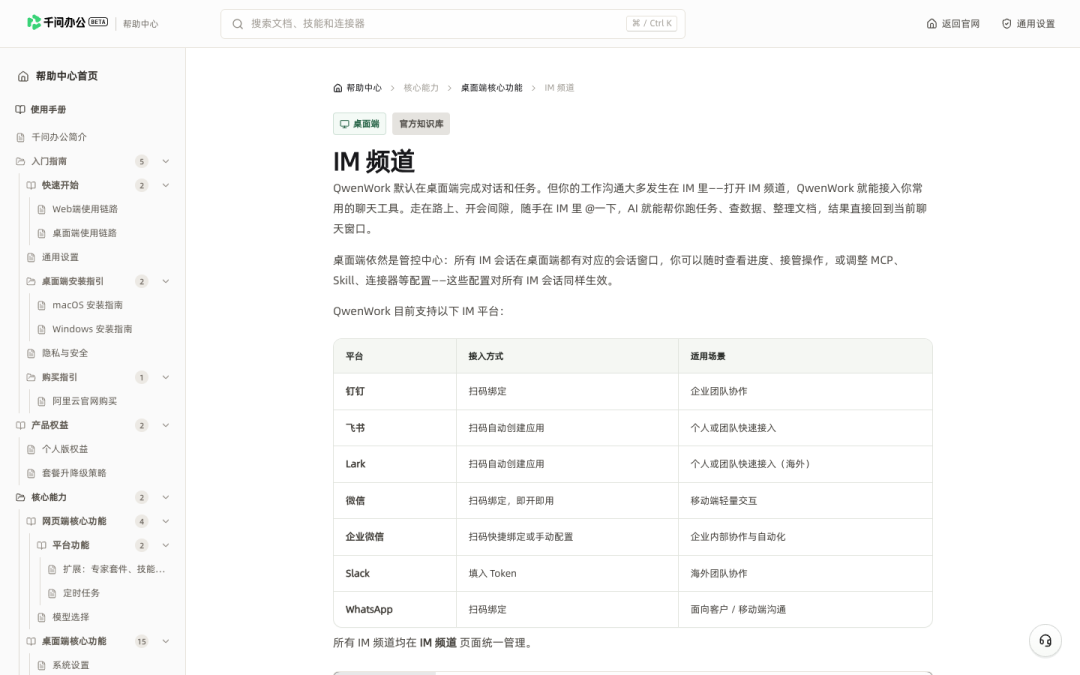Click the document icon beside 套餐升降级策略
The image size is (1080, 675).
[31, 473]
